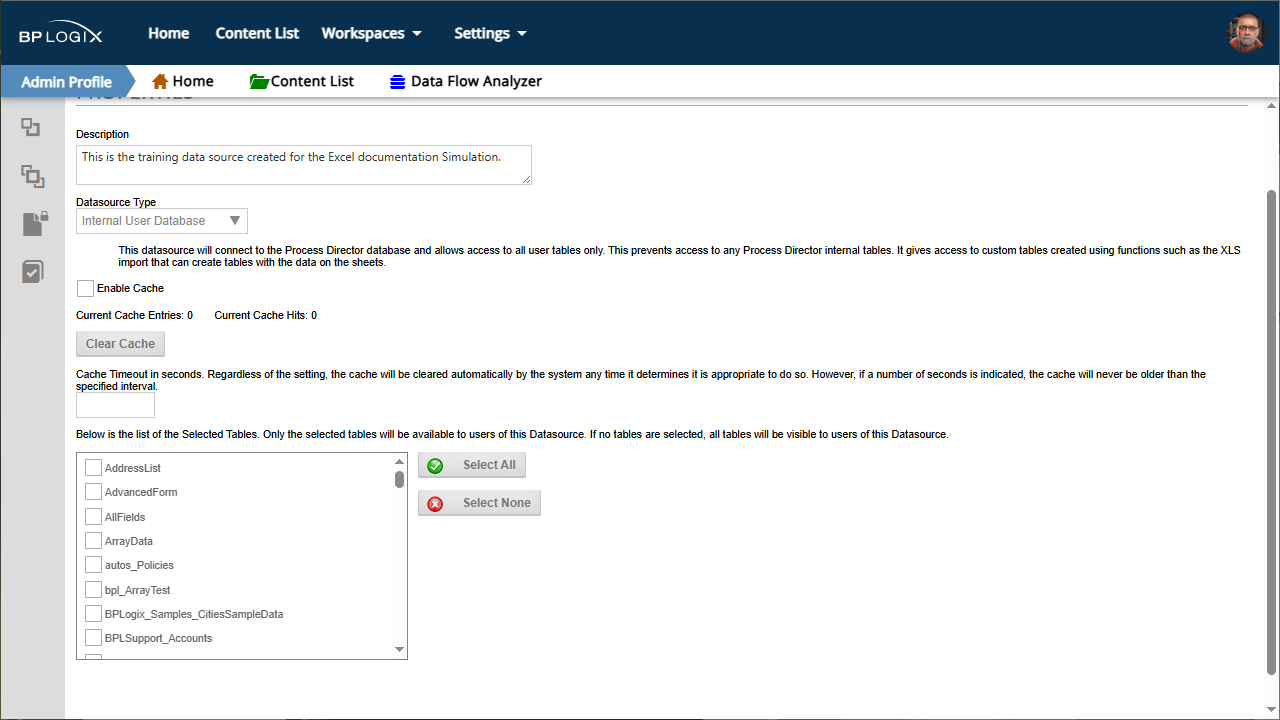The width and height of the screenshot is (1280, 720).
Task: Open Home in the top navigation bar
Action: tap(169, 33)
